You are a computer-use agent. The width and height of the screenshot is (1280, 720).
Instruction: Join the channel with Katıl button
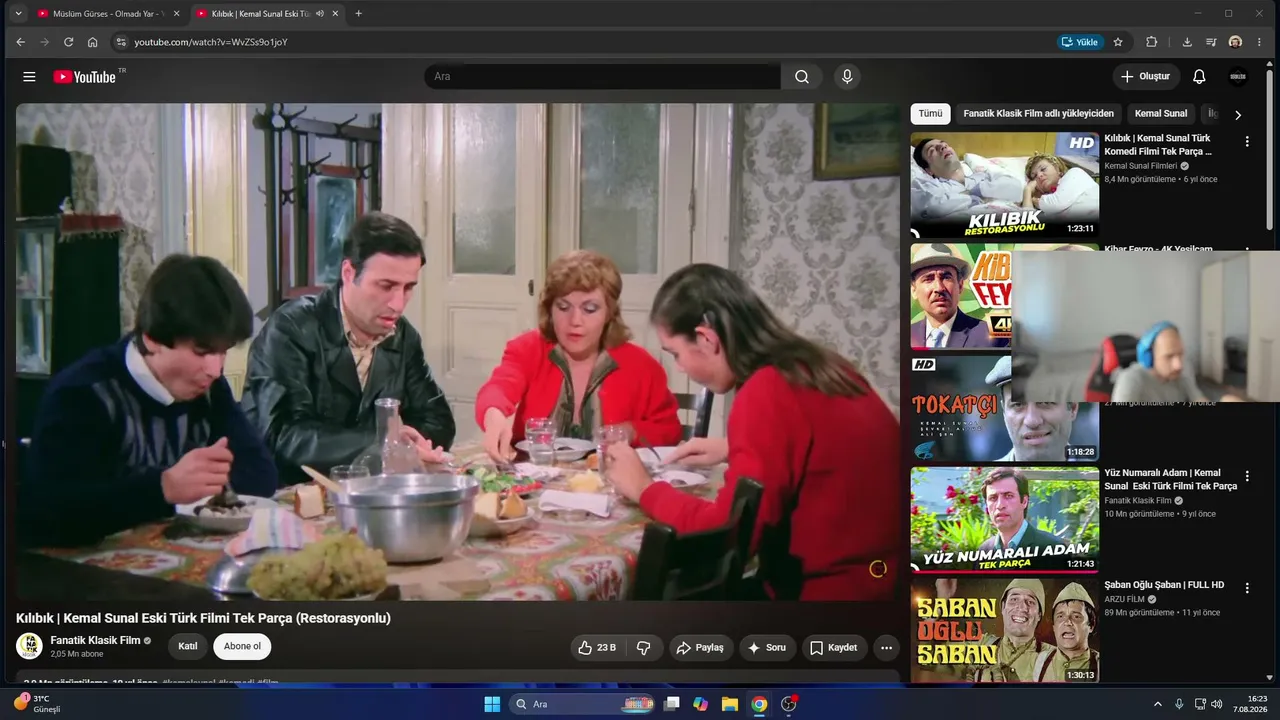click(x=188, y=647)
